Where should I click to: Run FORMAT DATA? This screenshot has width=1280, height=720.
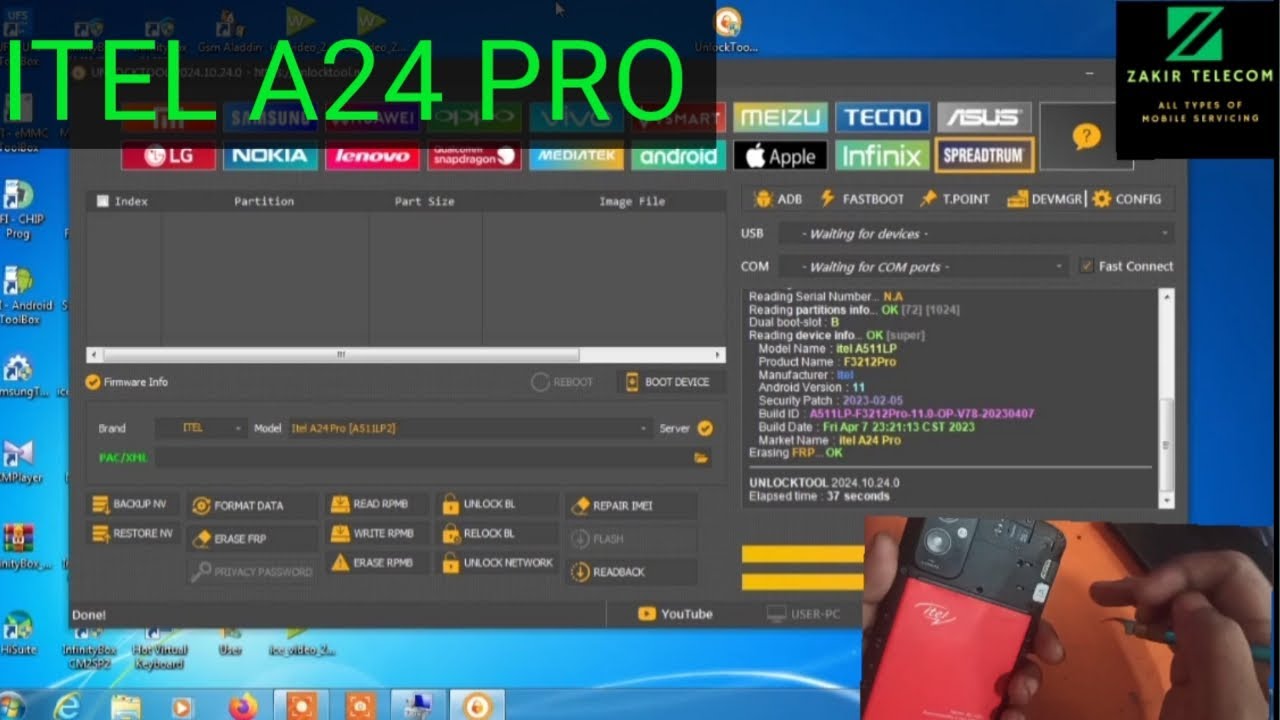[x=252, y=506]
